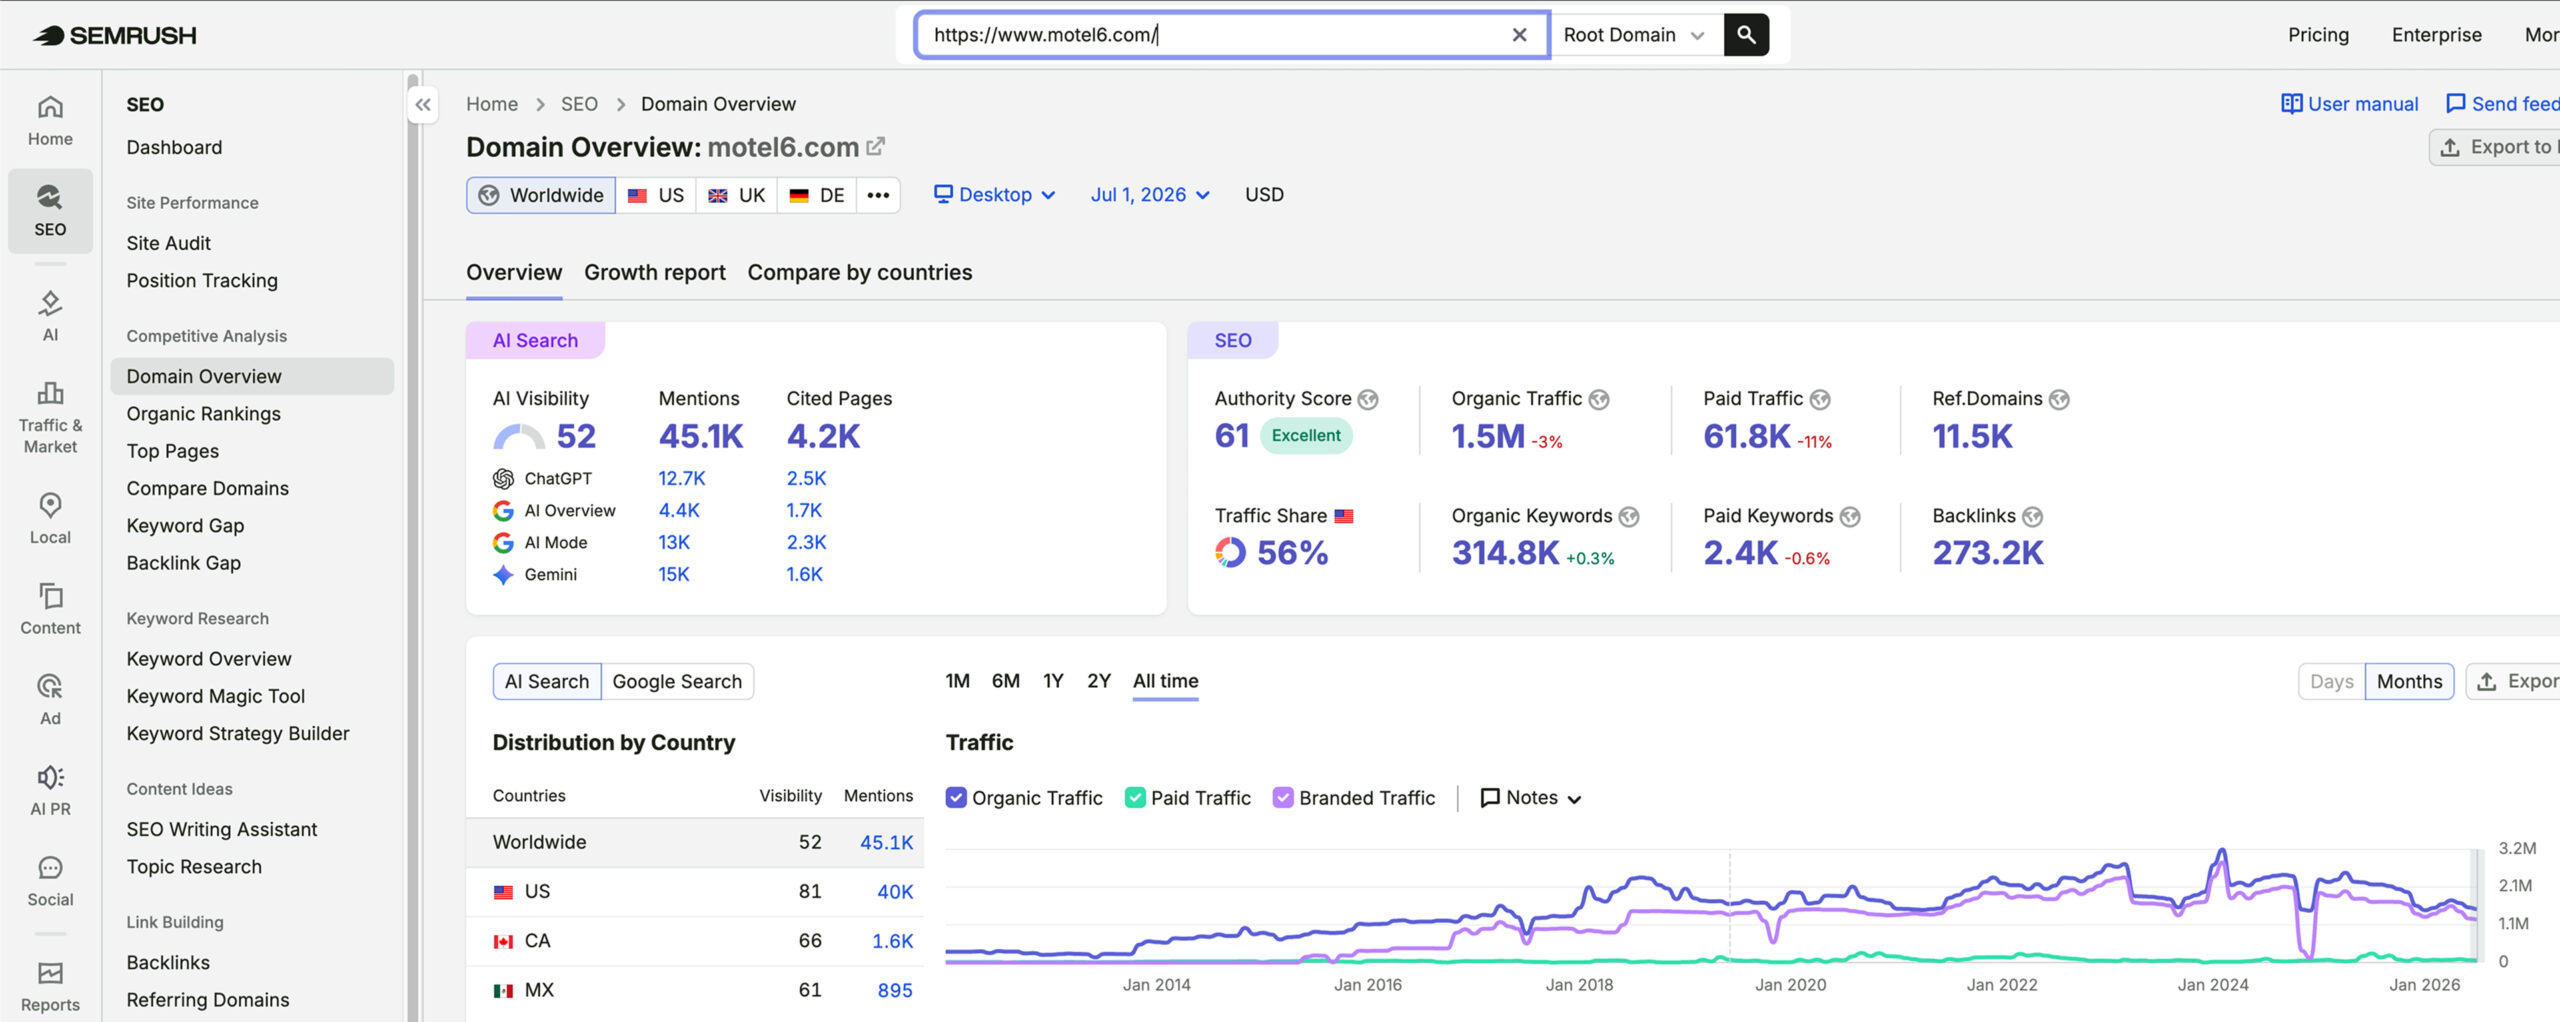Toggle the Paid Traffic checkbox
The height and width of the screenshot is (1022, 2560).
tap(1135, 798)
